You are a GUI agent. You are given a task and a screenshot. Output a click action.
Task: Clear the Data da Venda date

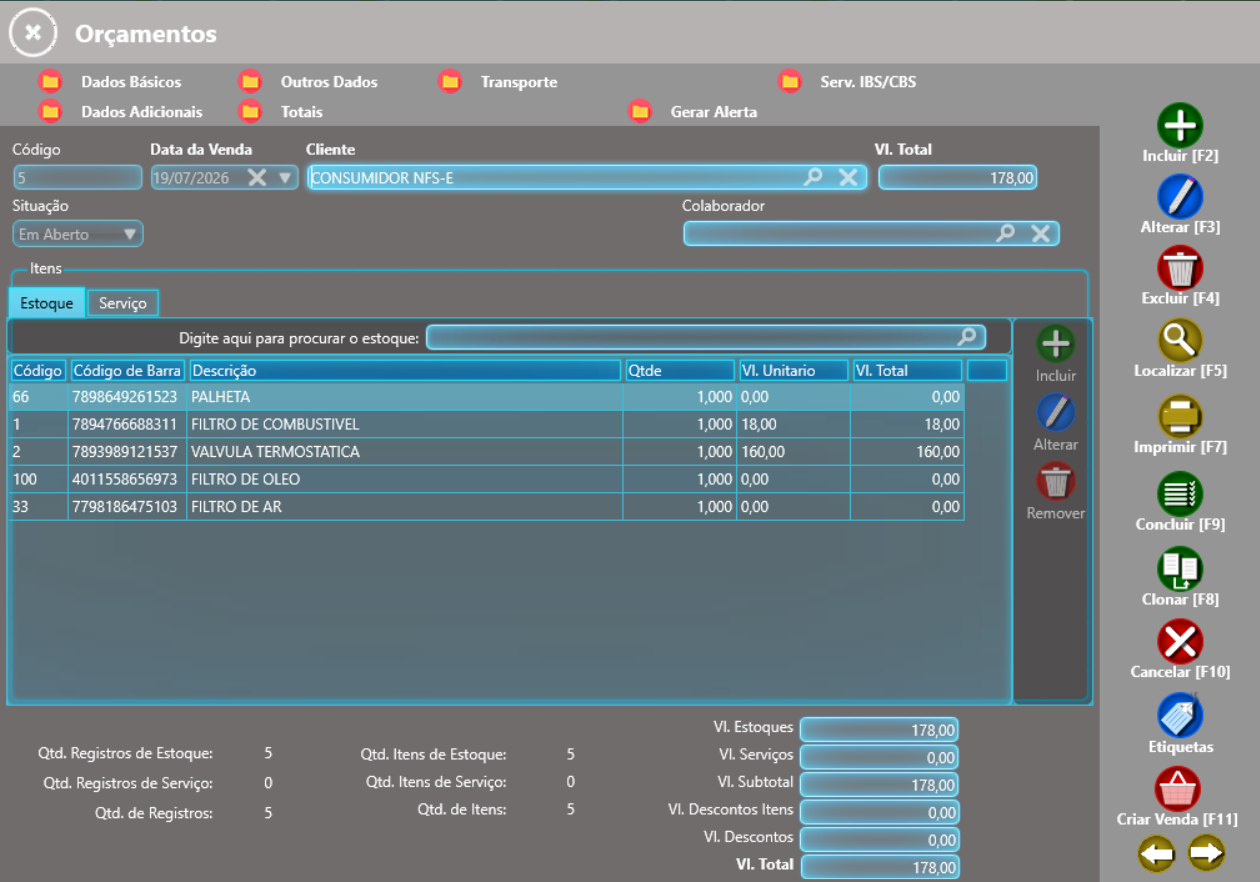(x=257, y=178)
